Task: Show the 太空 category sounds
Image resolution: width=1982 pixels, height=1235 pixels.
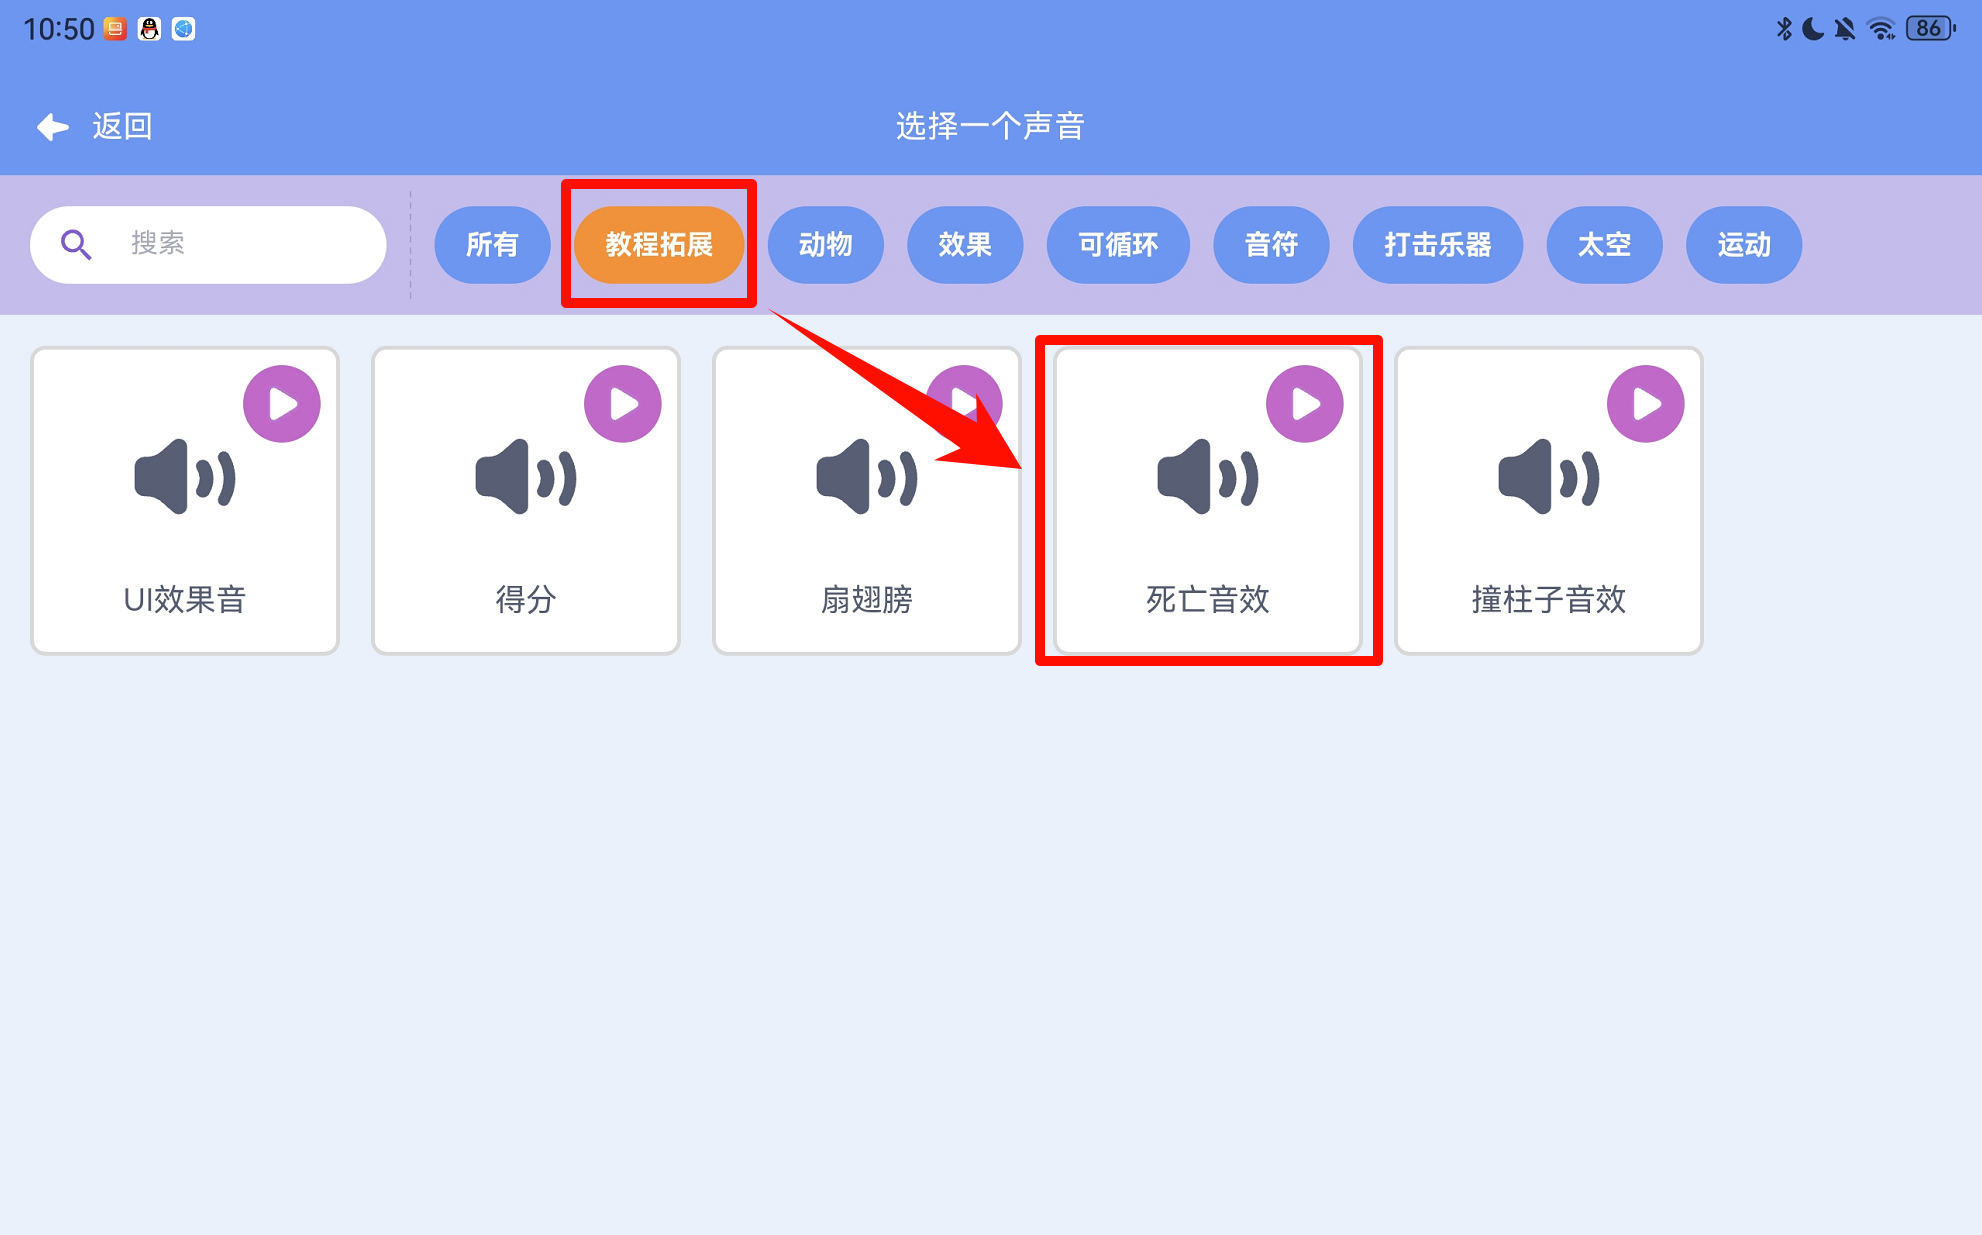Action: coord(1605,245)
